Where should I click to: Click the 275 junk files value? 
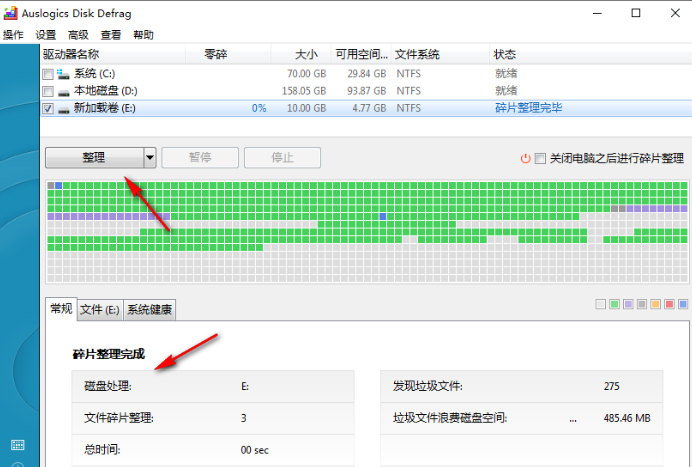(612, 386)
